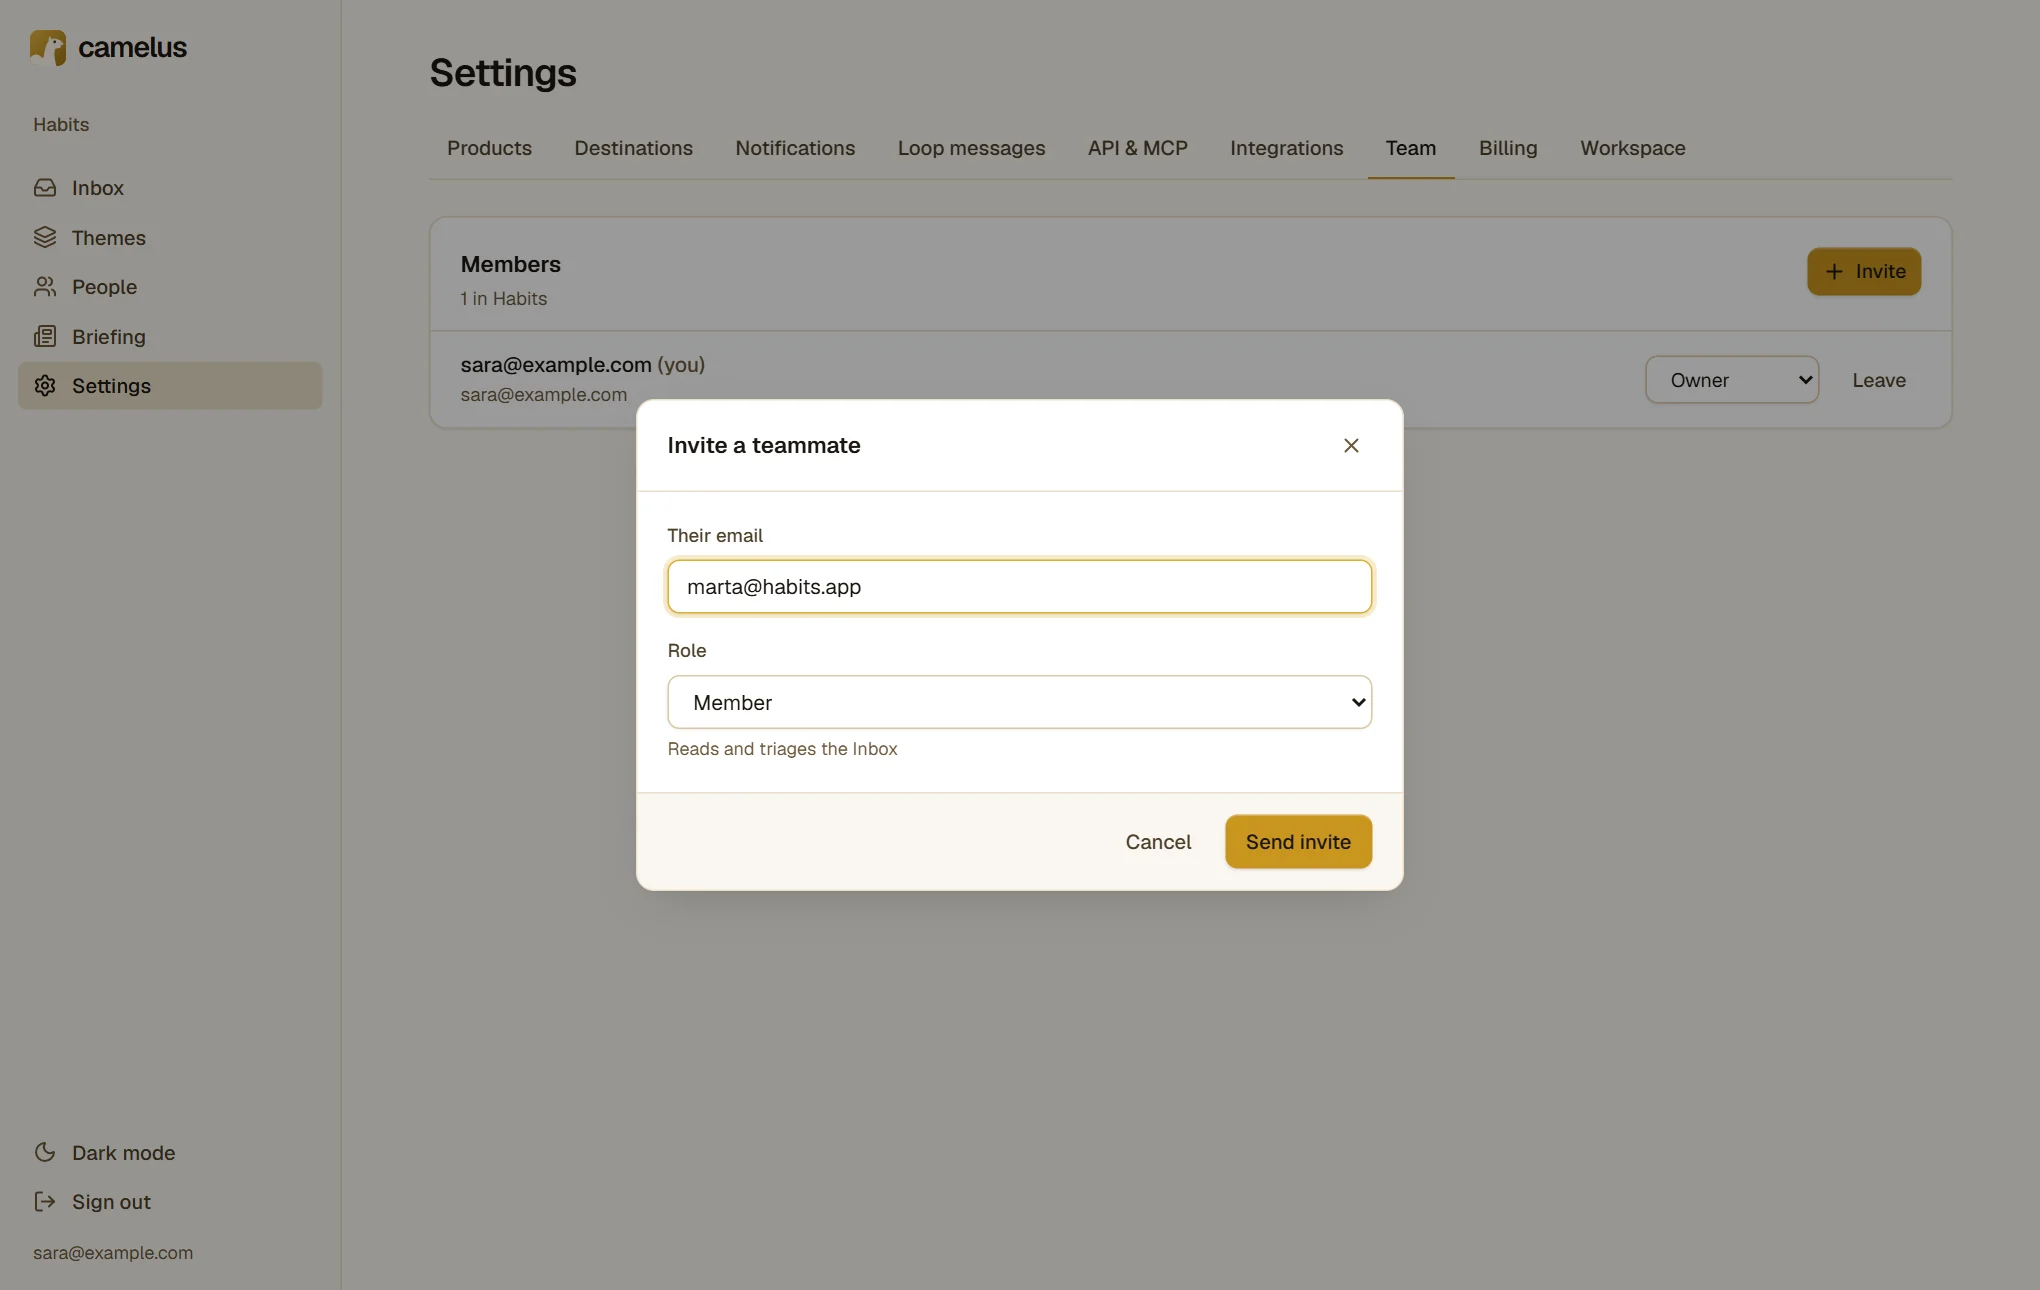Open the Owner role dropdown

pyautogui.click(x=1731, y=380)
